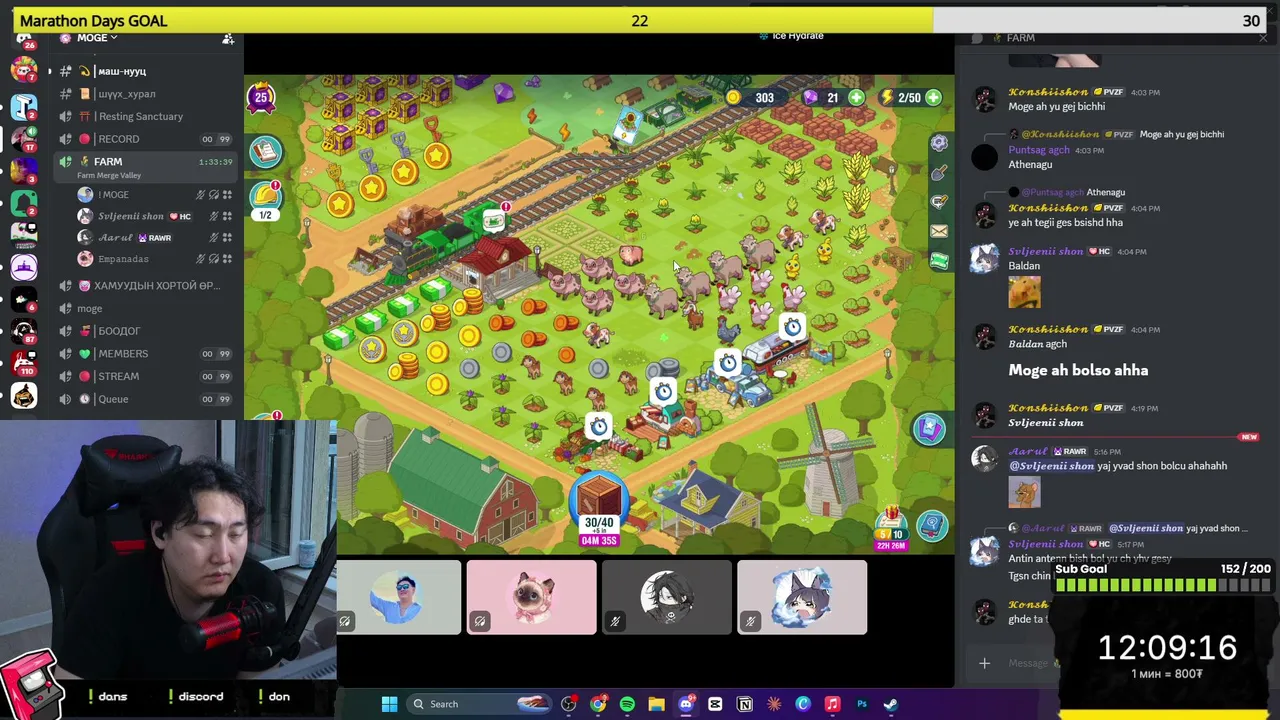Open the server with 110 notifications
Viewport: 1280px width, 720px height.
point(24,363)
